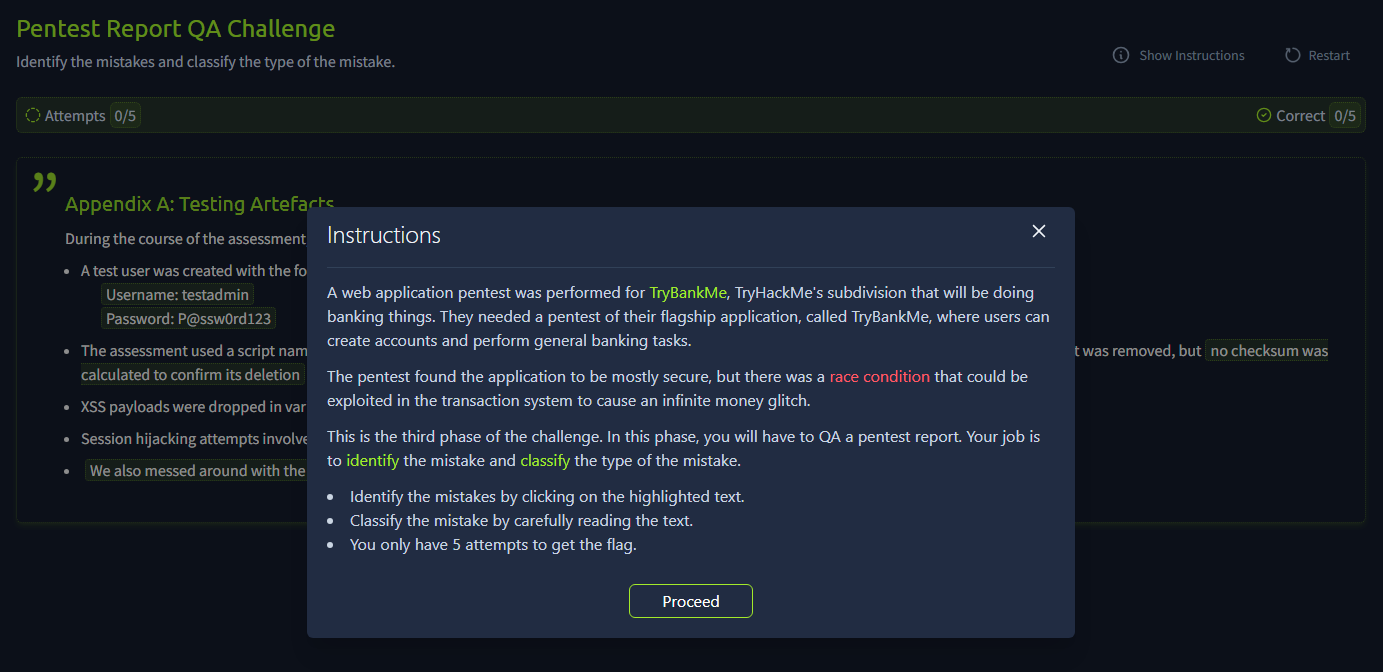Screen dimensions: 1383x672
Task: Select the highlighted "Username: testadmin" text
Action: coord(178,294)
